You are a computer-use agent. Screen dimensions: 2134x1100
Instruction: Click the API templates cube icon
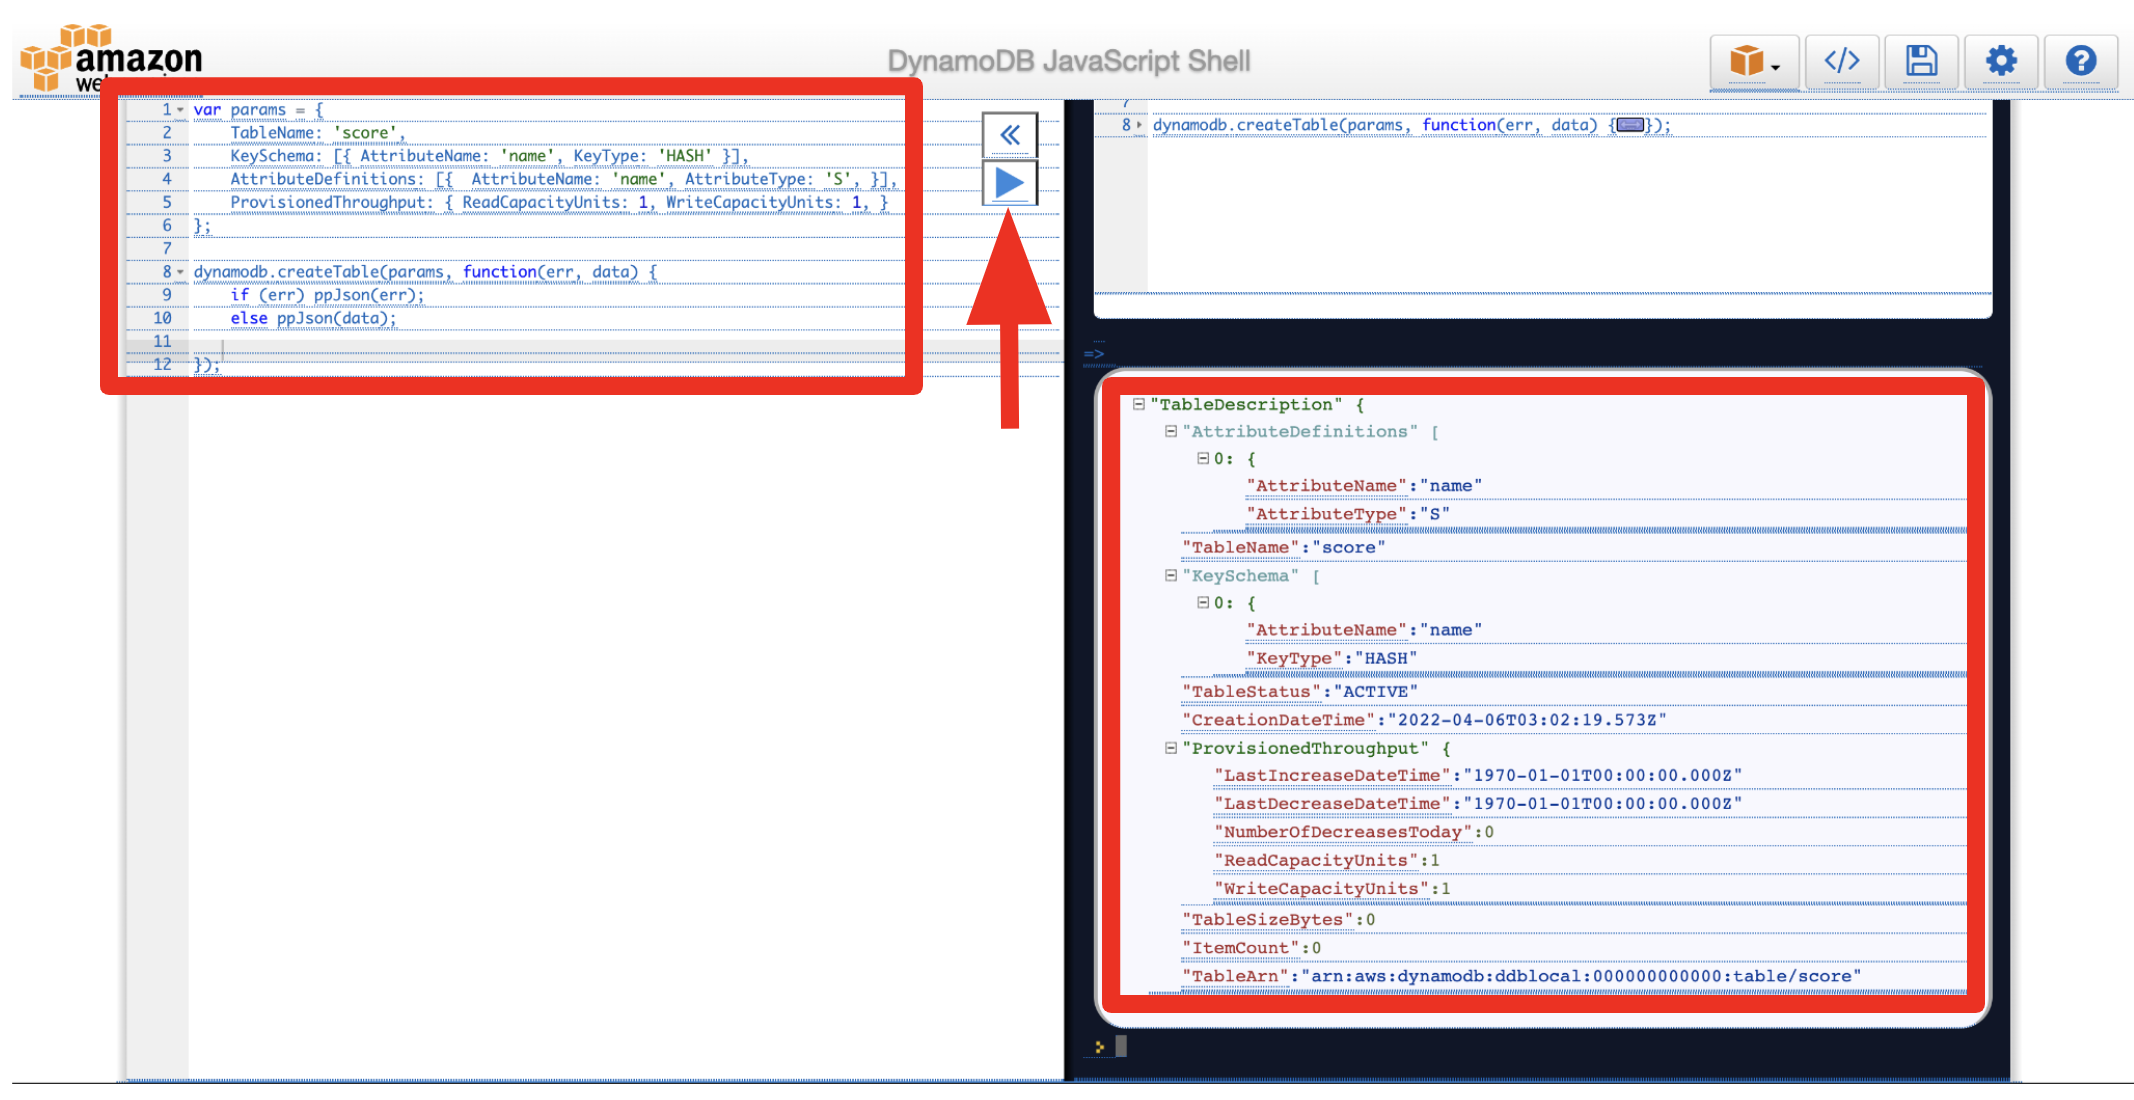(x=1747, y=61)
